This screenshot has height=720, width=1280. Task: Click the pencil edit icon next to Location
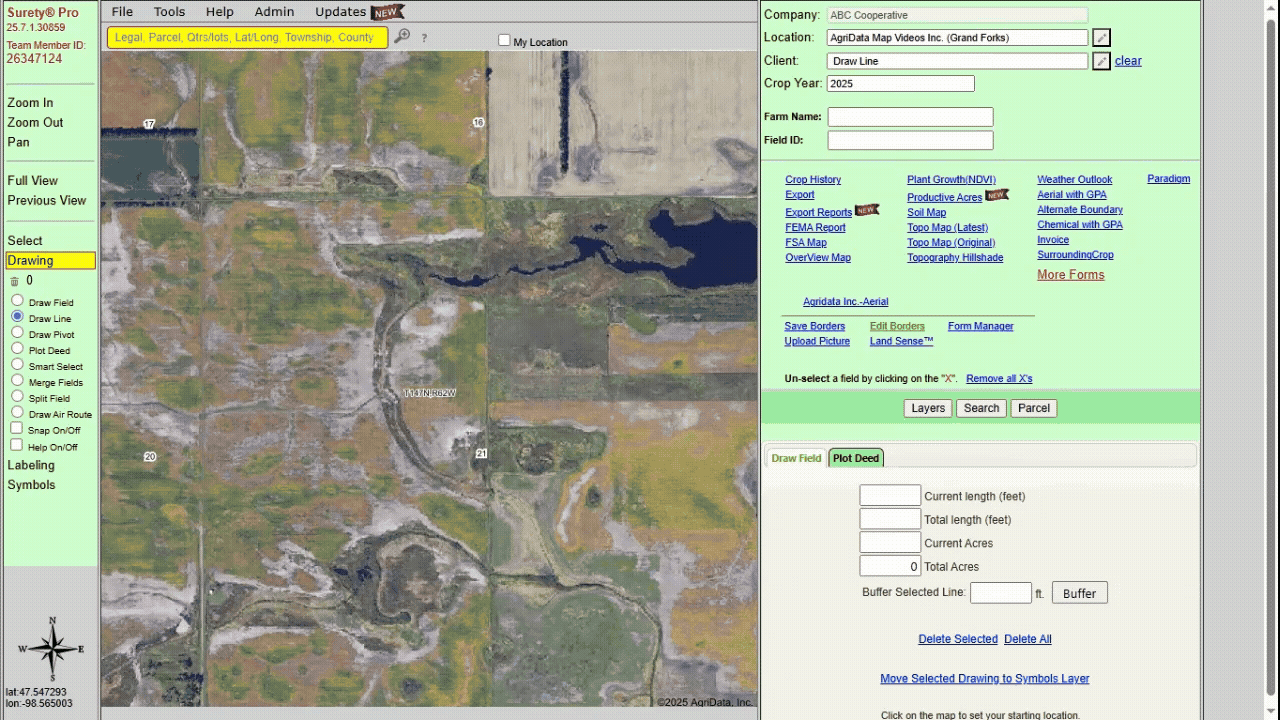point(1101,38)
